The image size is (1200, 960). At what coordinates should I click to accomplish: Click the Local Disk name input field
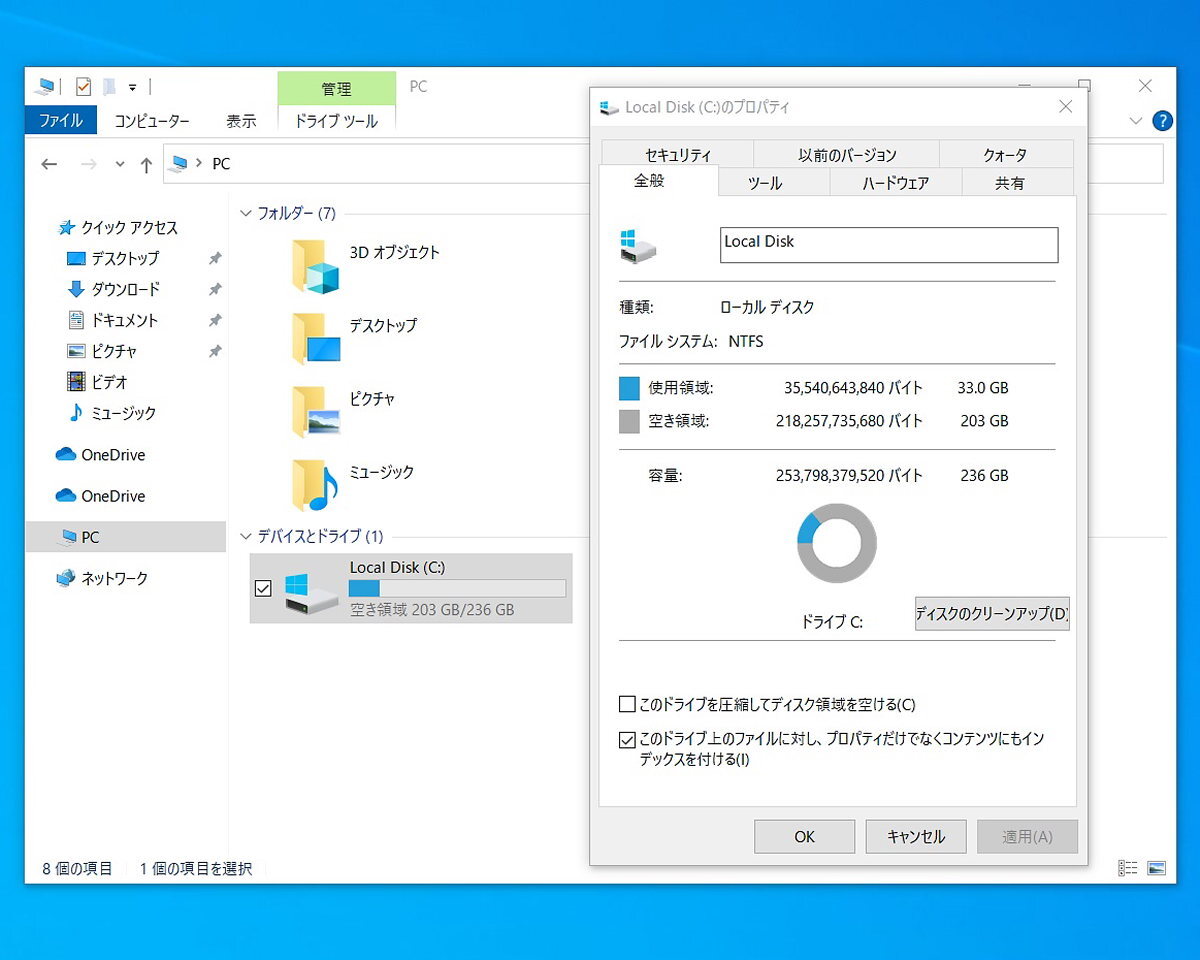889,245
